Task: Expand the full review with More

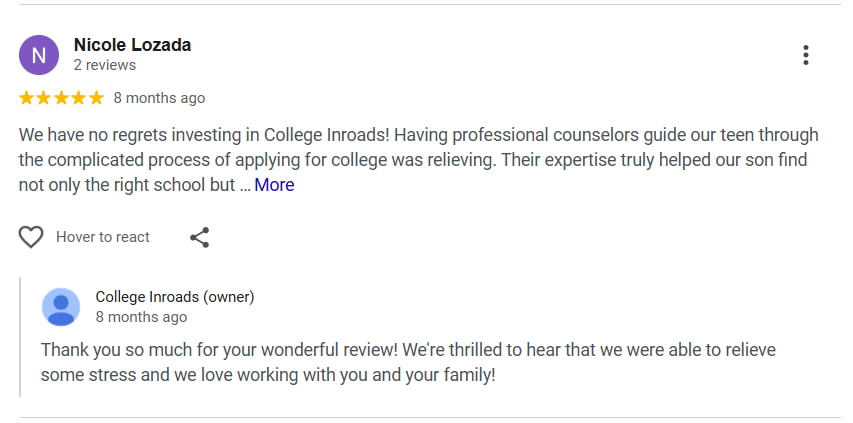Action: coord(274,185)
